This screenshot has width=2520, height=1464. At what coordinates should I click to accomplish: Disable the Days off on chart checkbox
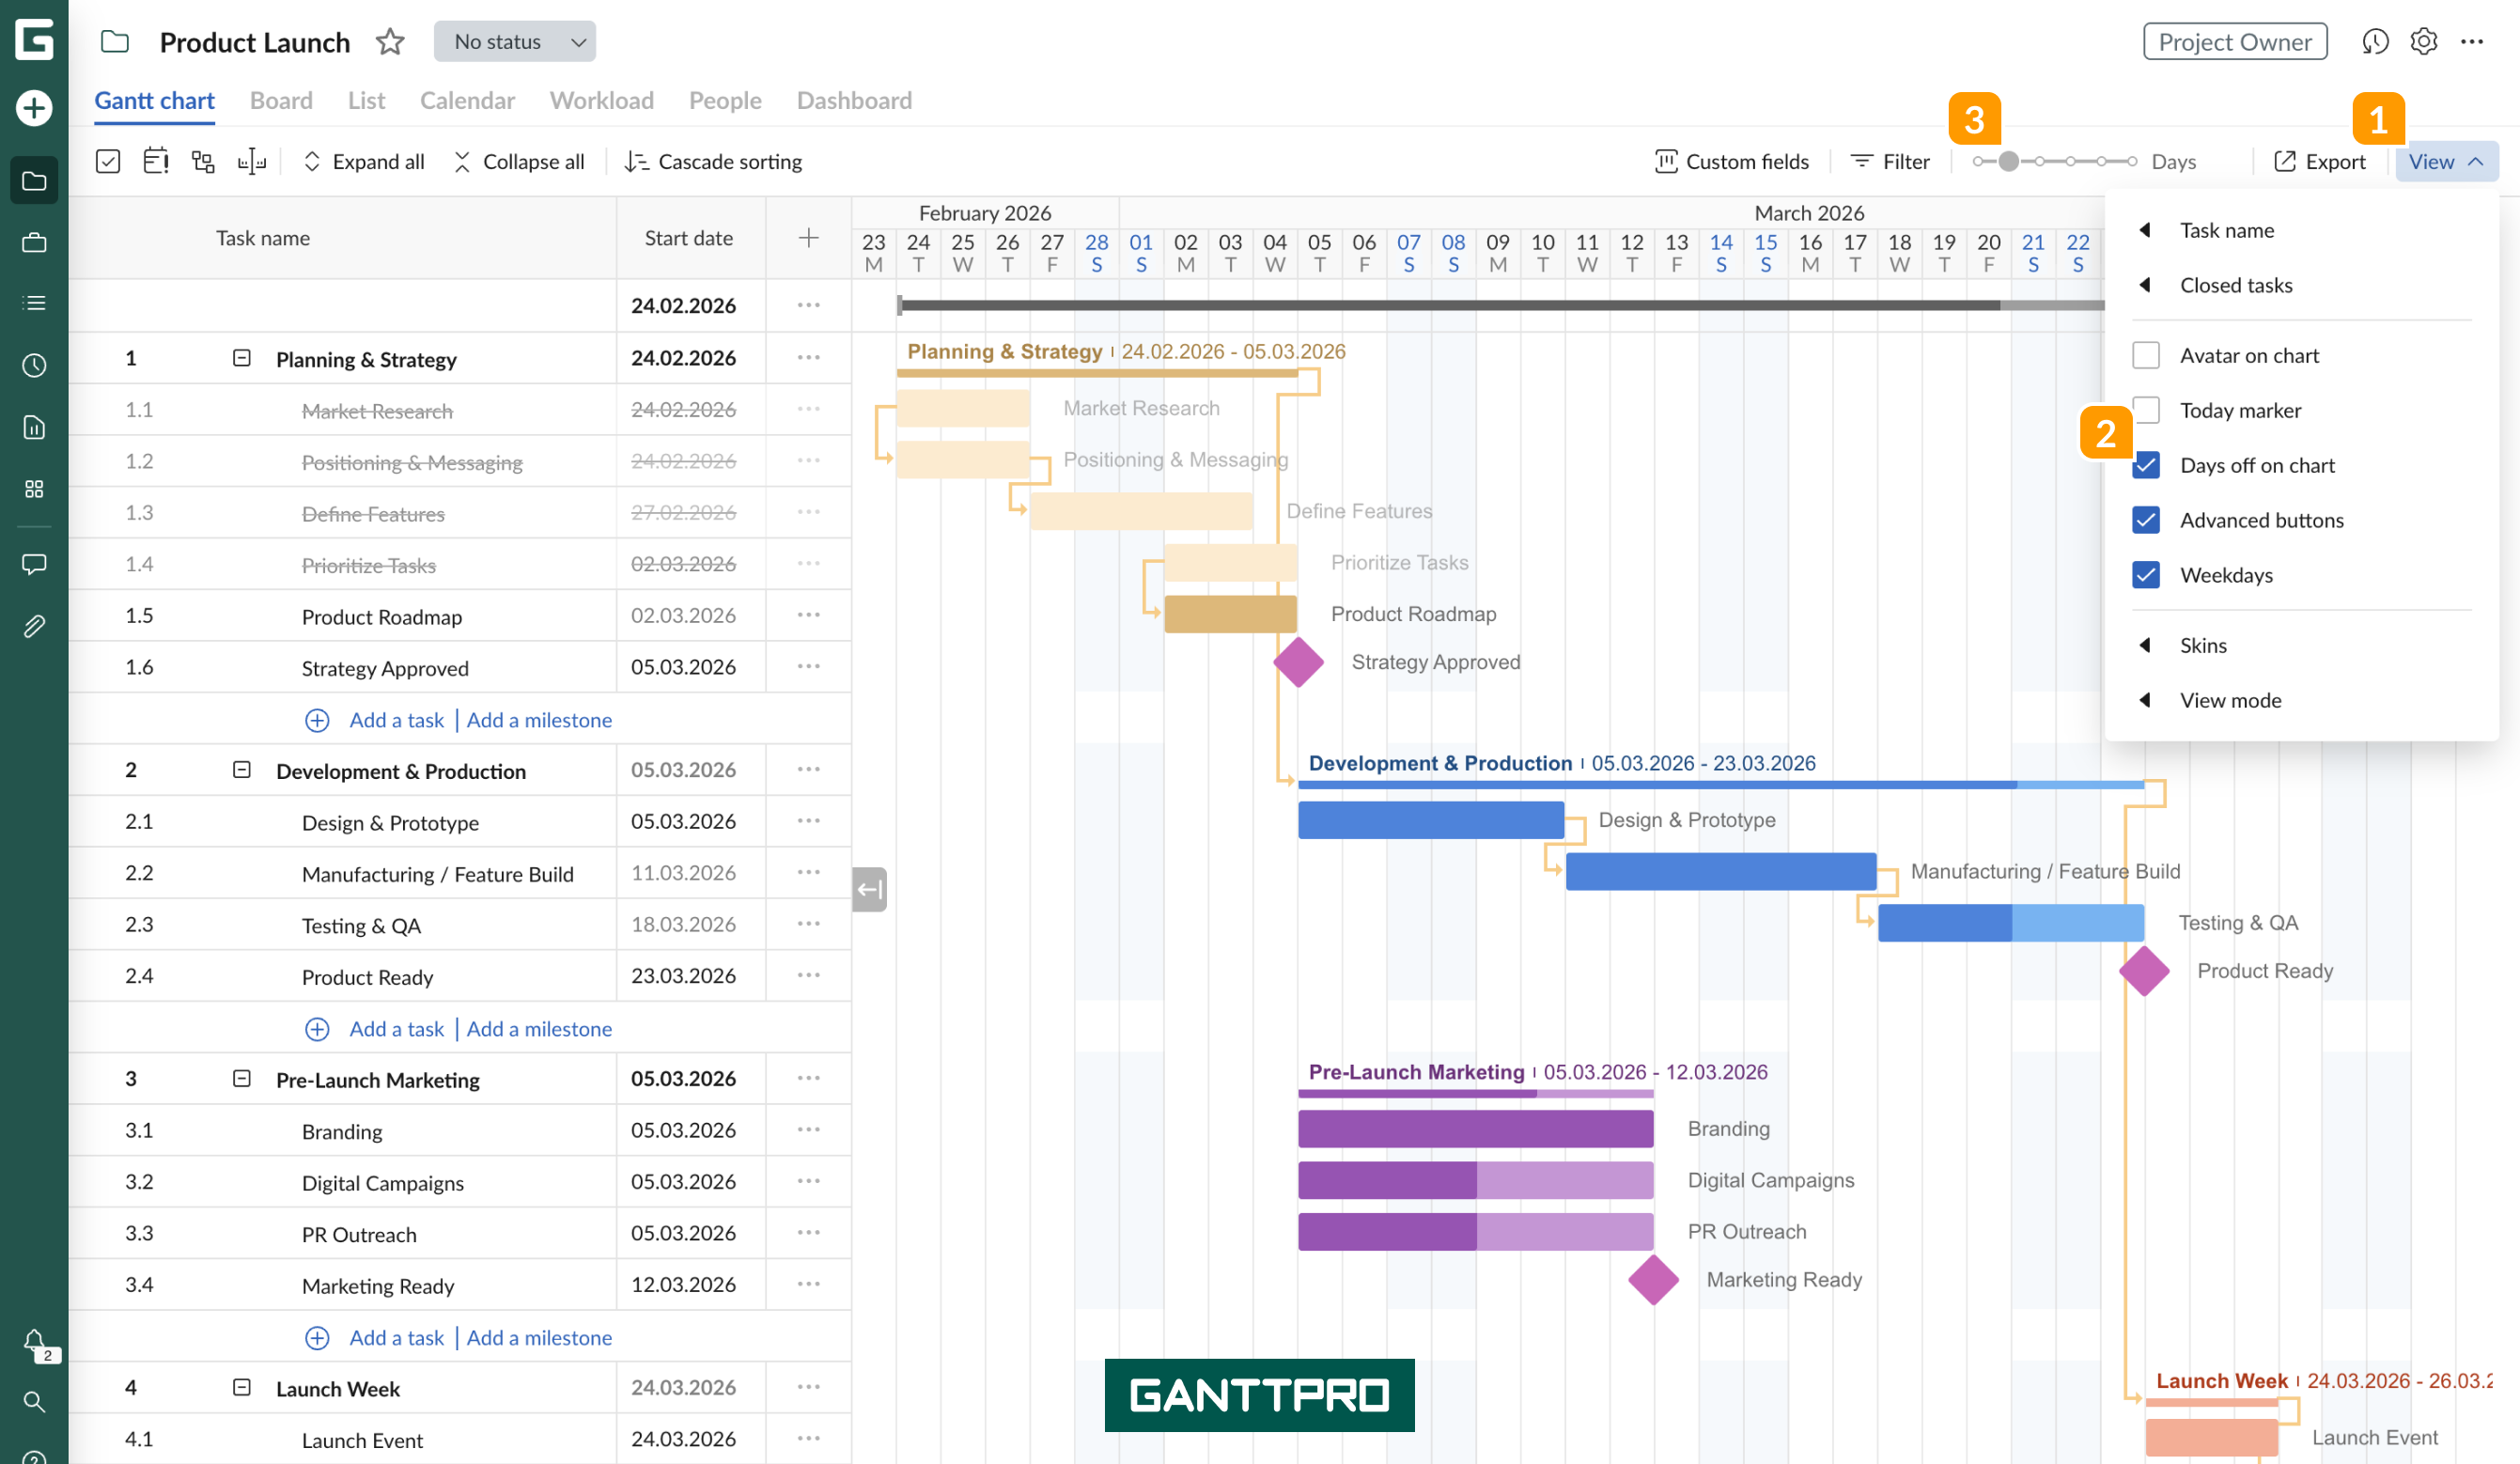click(2146, 465)
